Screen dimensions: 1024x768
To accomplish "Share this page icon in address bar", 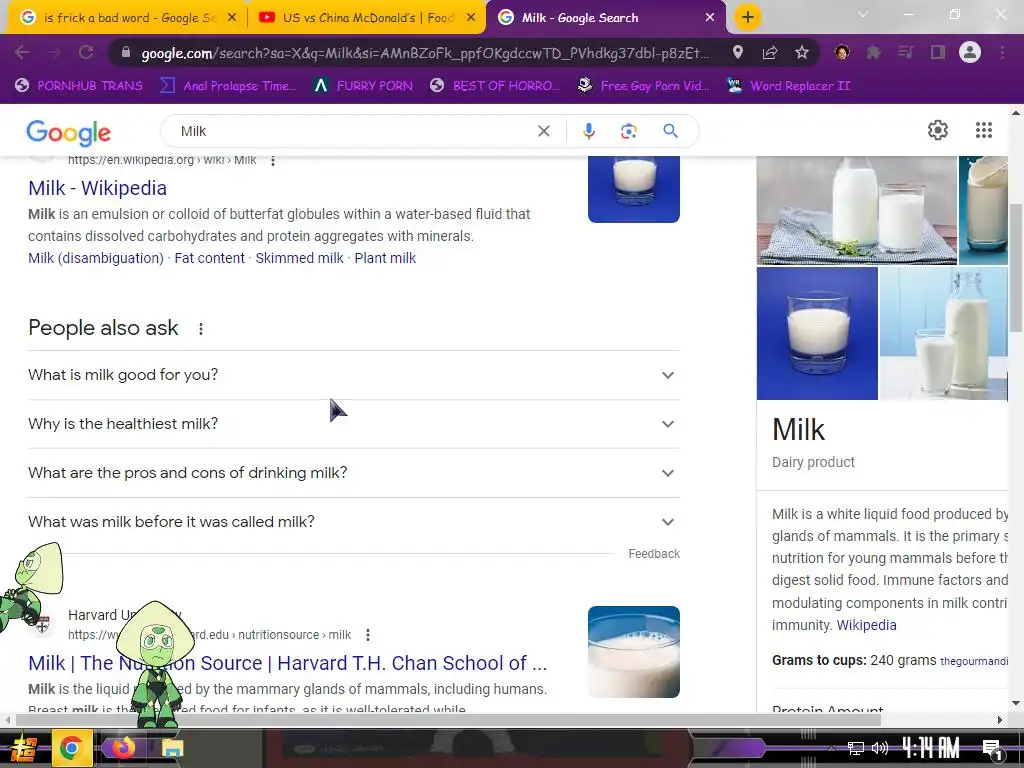I will [x=770, y=52].
